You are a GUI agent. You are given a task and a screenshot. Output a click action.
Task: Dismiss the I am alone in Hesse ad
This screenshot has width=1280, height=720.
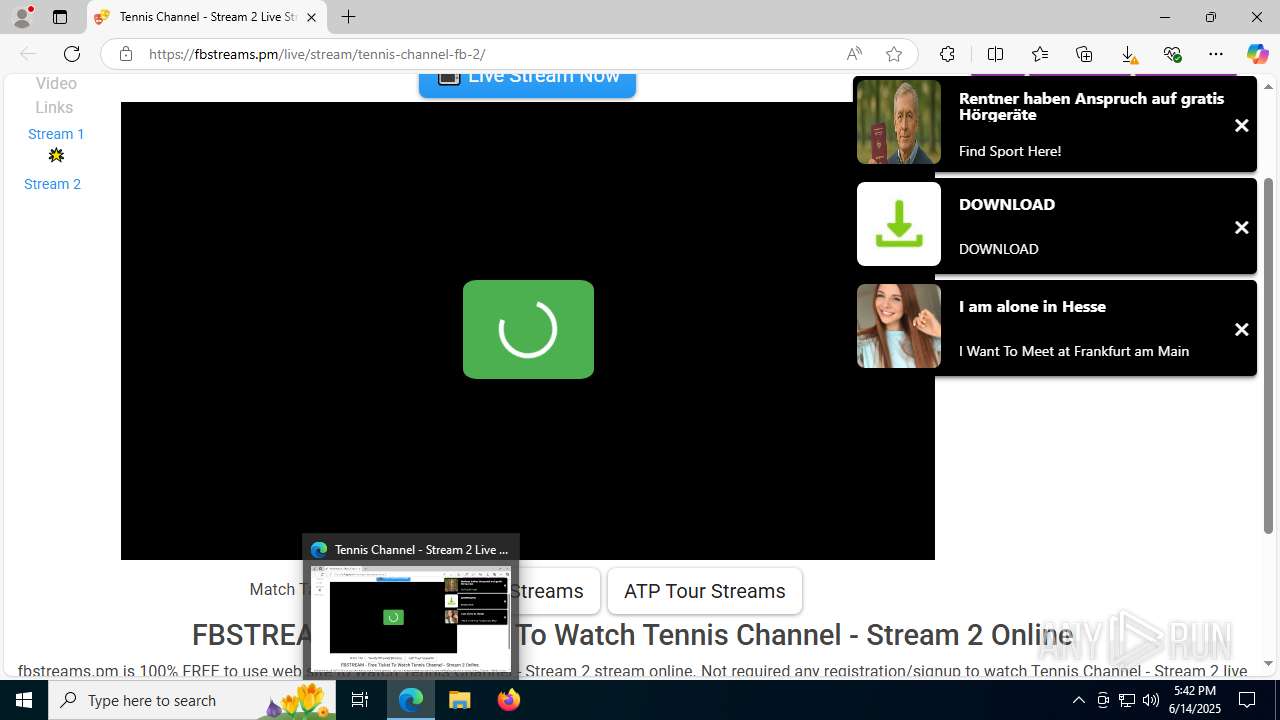click(x=1241, y=330)
